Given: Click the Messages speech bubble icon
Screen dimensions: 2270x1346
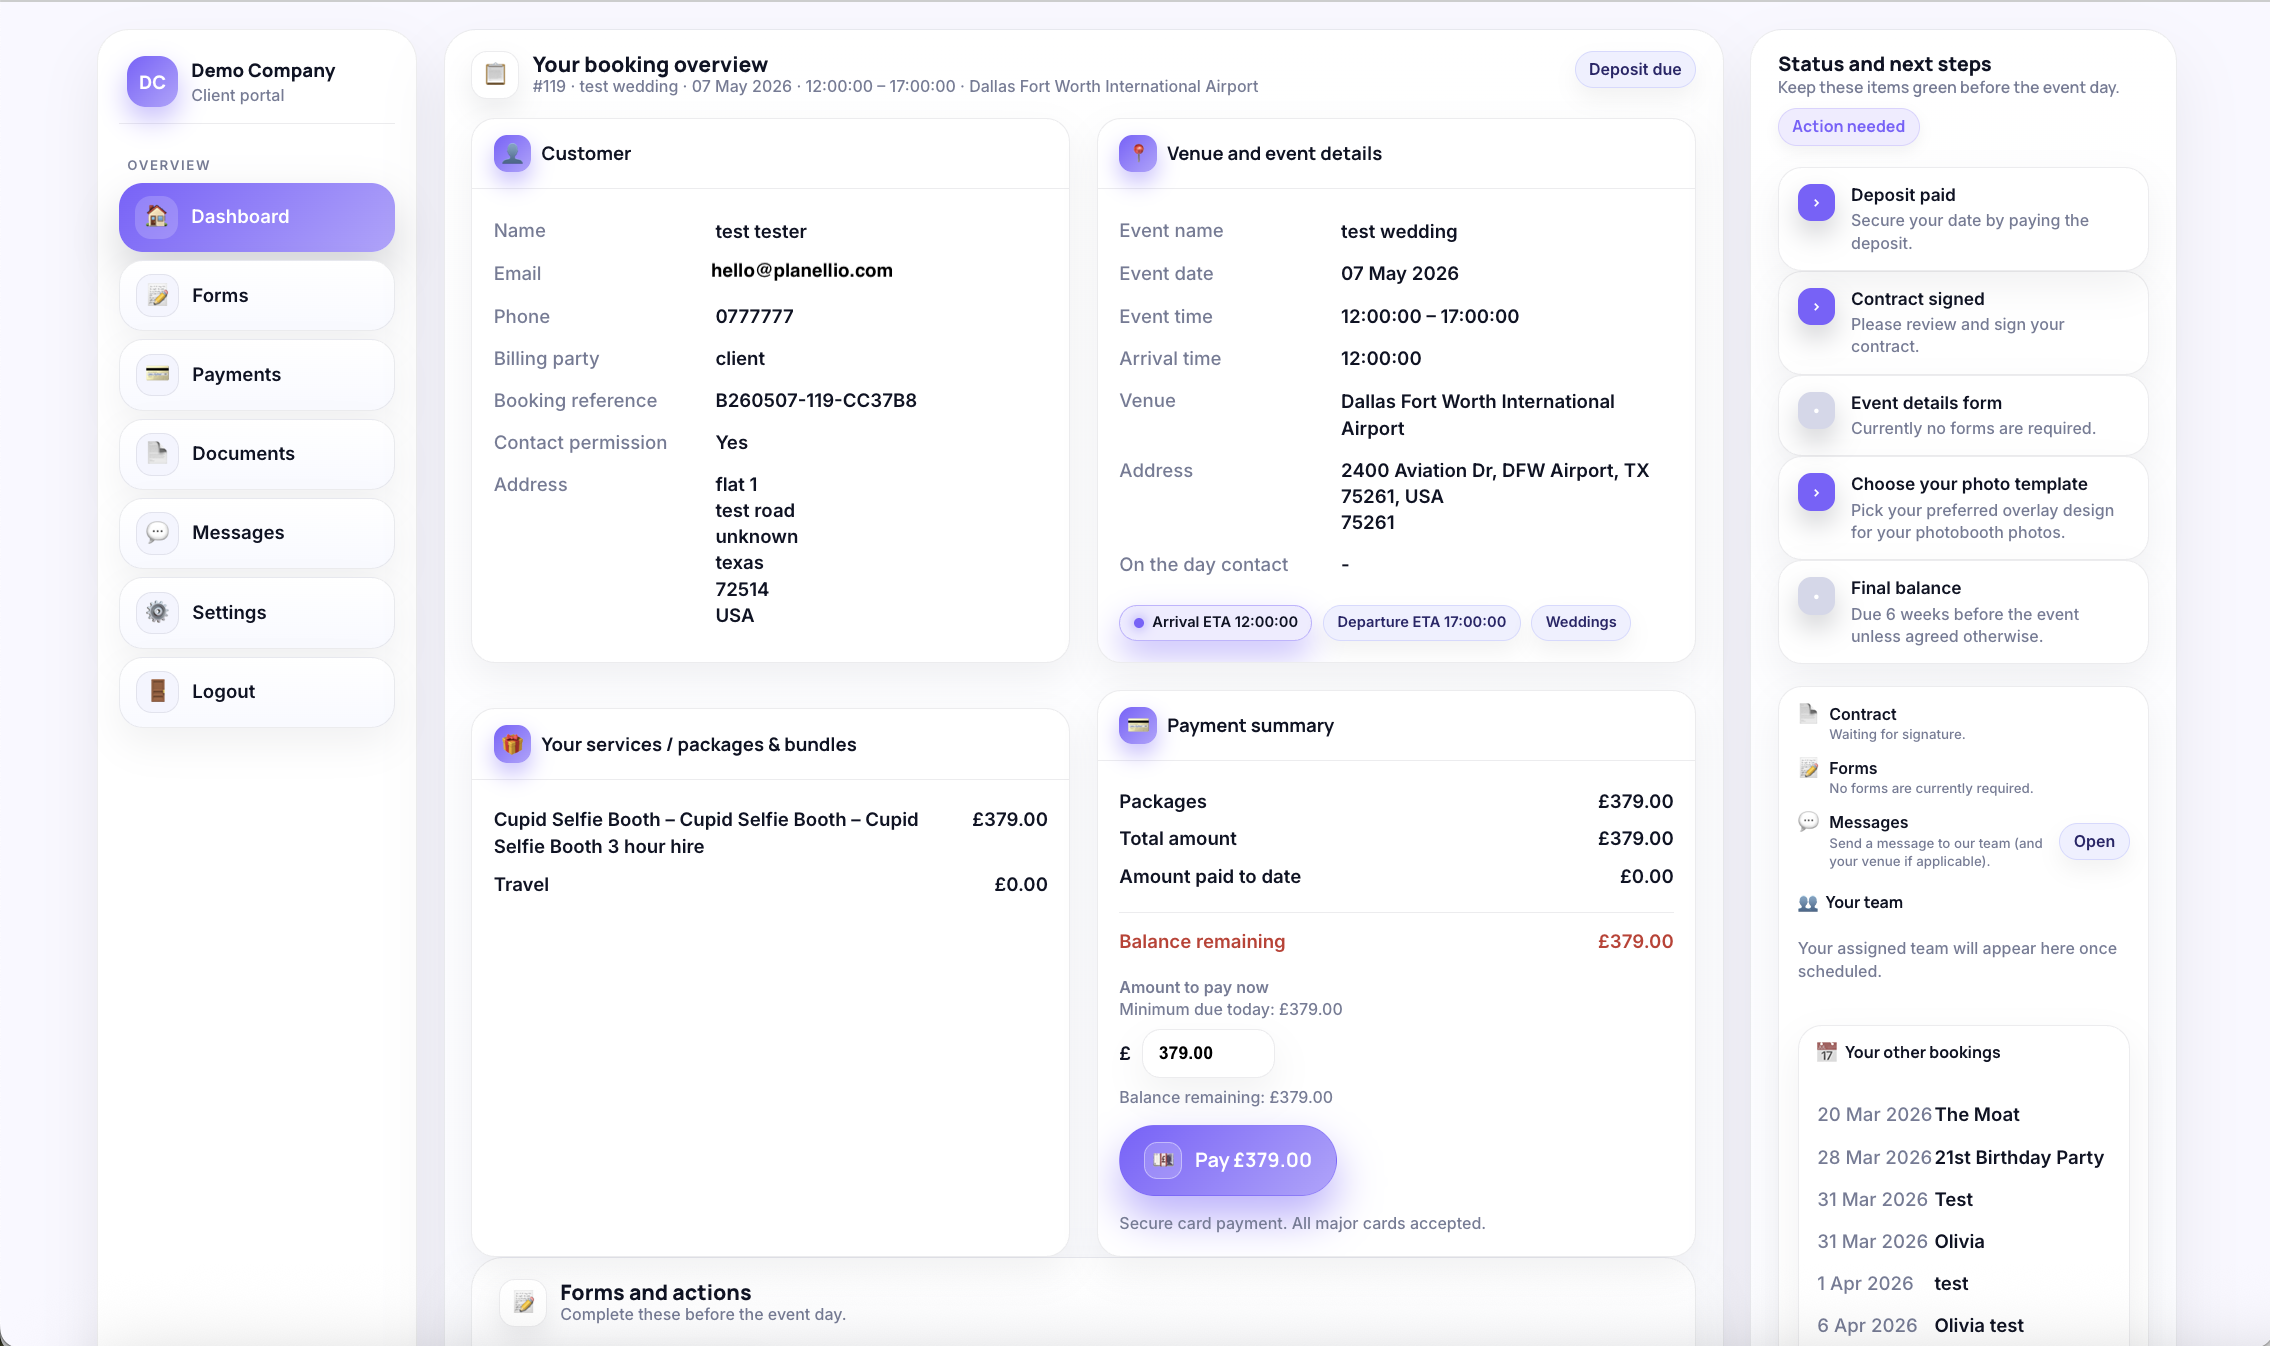Looking at the screenshot, I should [157, 533].
